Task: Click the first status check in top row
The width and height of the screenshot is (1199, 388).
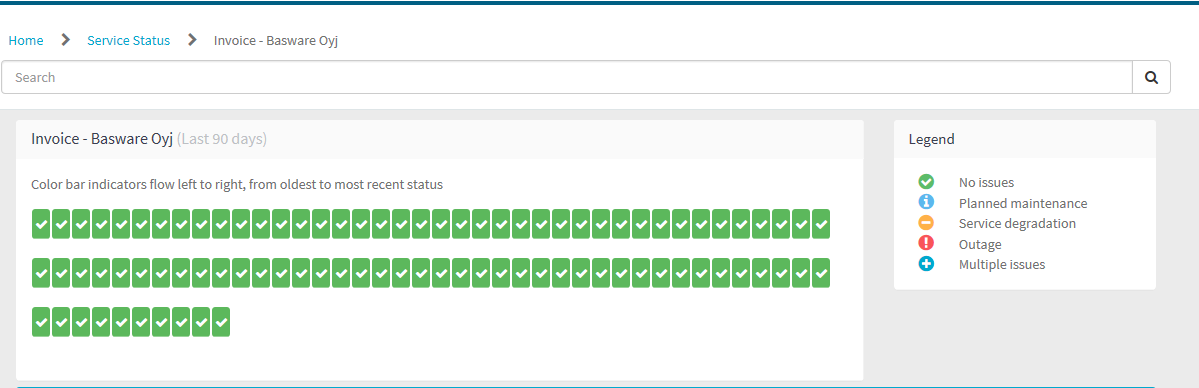Action: 41,223
